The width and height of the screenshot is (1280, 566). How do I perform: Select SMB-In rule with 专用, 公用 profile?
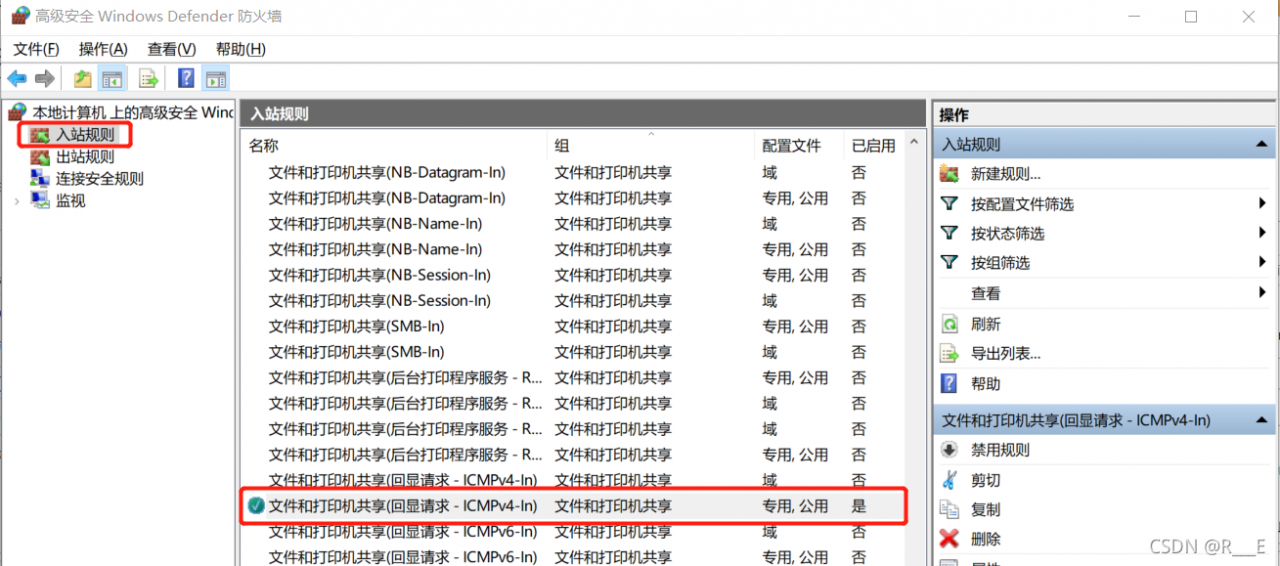[574, 326]
